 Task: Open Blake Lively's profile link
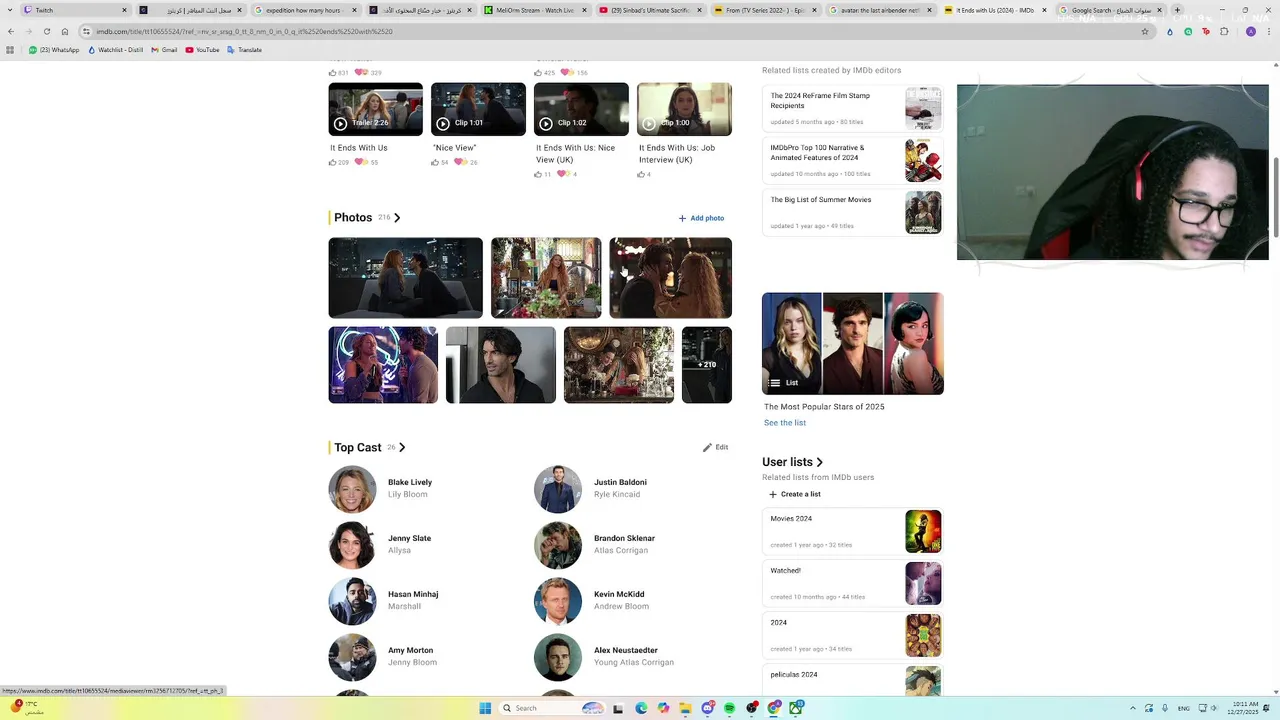point(410,482)
